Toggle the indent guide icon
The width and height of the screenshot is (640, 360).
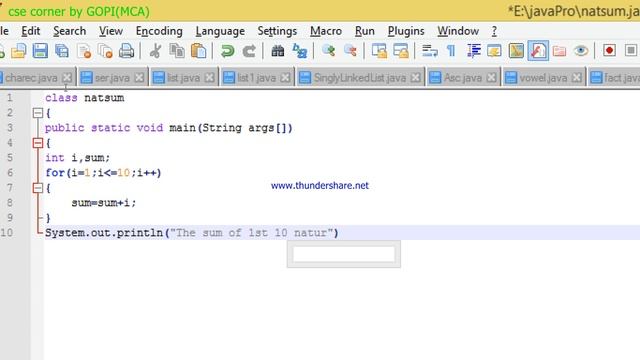(x=473, y=51)
